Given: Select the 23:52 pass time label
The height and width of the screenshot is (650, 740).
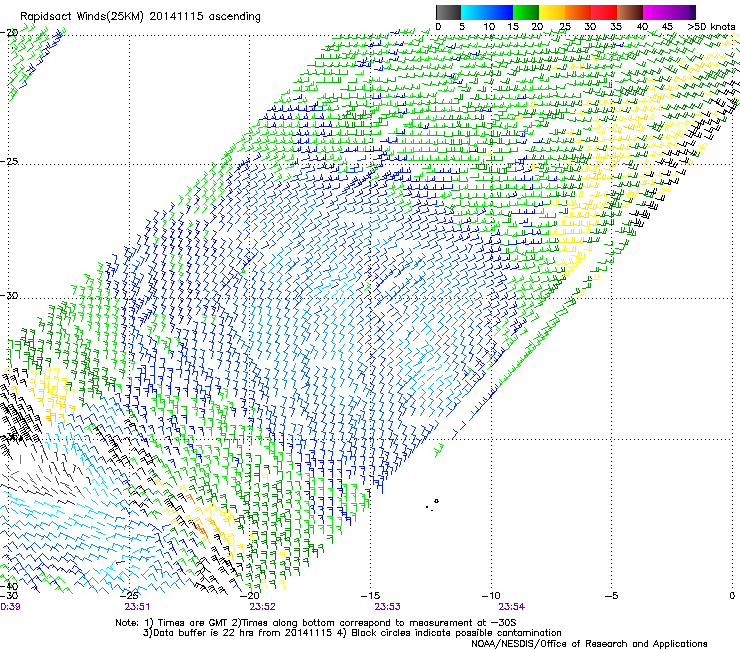Looking at the screenshot, I should 262,607.
